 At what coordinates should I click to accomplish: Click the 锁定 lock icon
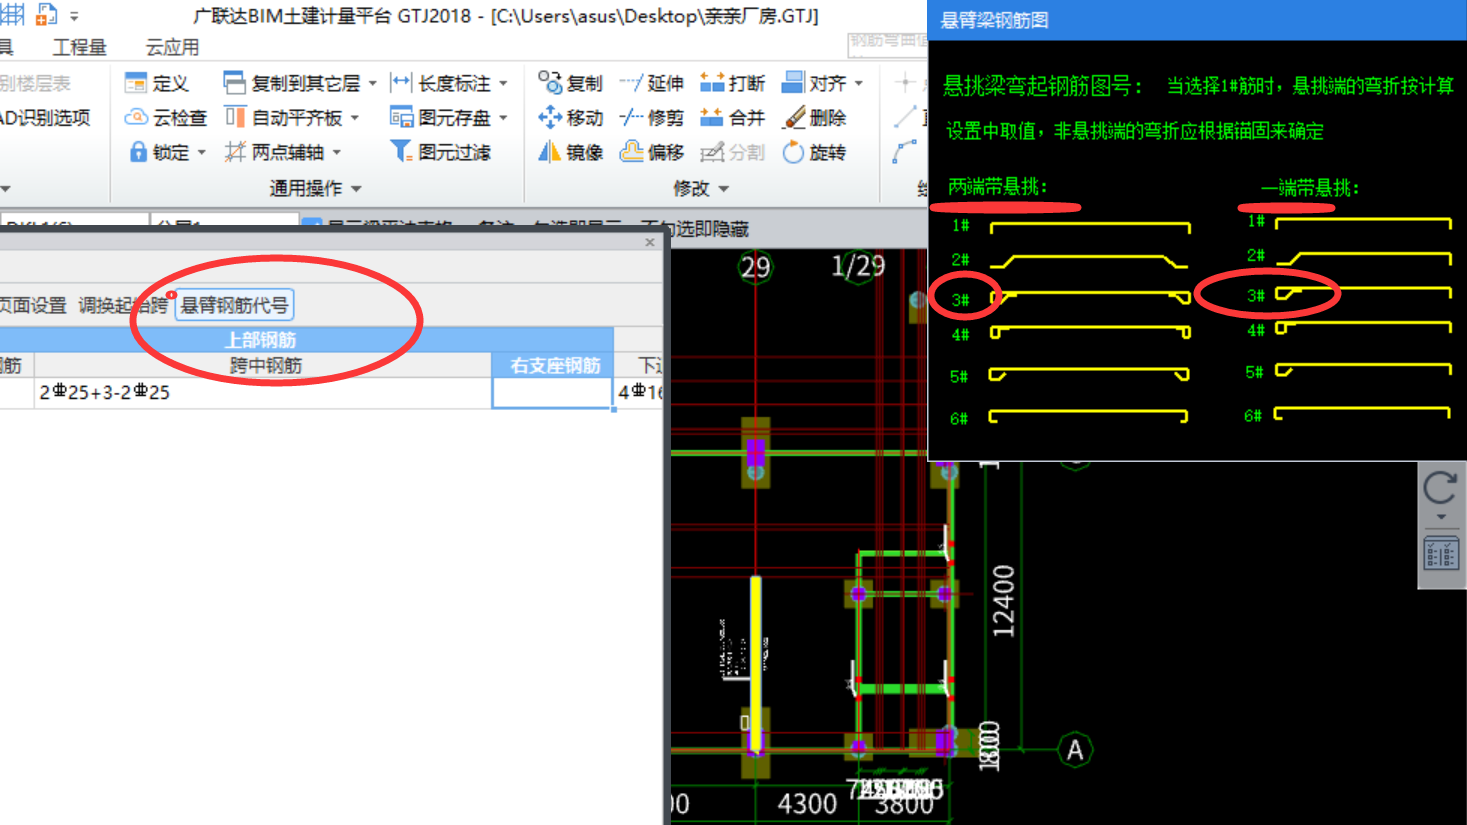139,152
